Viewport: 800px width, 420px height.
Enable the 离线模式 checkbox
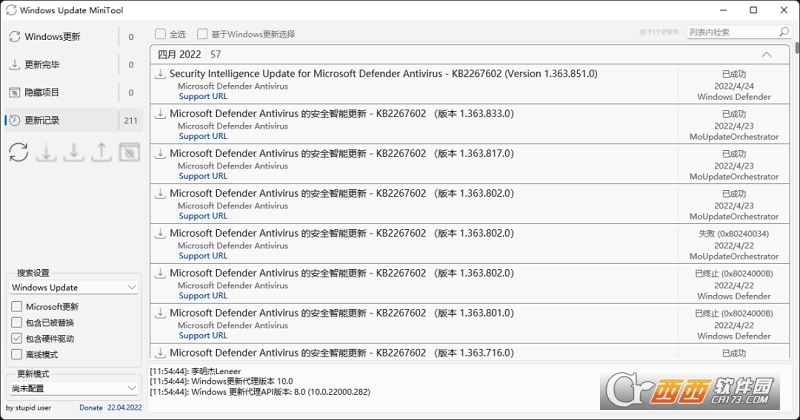[x=17, y=354]
